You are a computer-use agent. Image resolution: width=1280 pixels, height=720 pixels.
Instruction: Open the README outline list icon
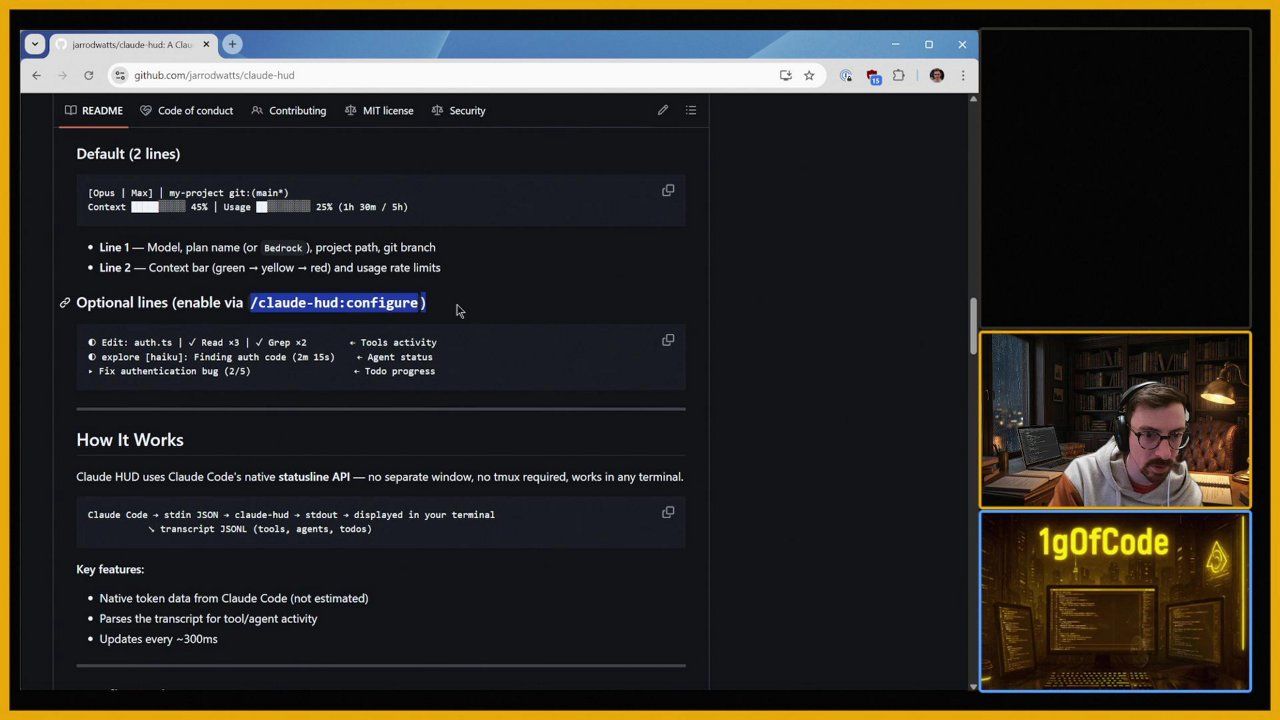(691, 110)
